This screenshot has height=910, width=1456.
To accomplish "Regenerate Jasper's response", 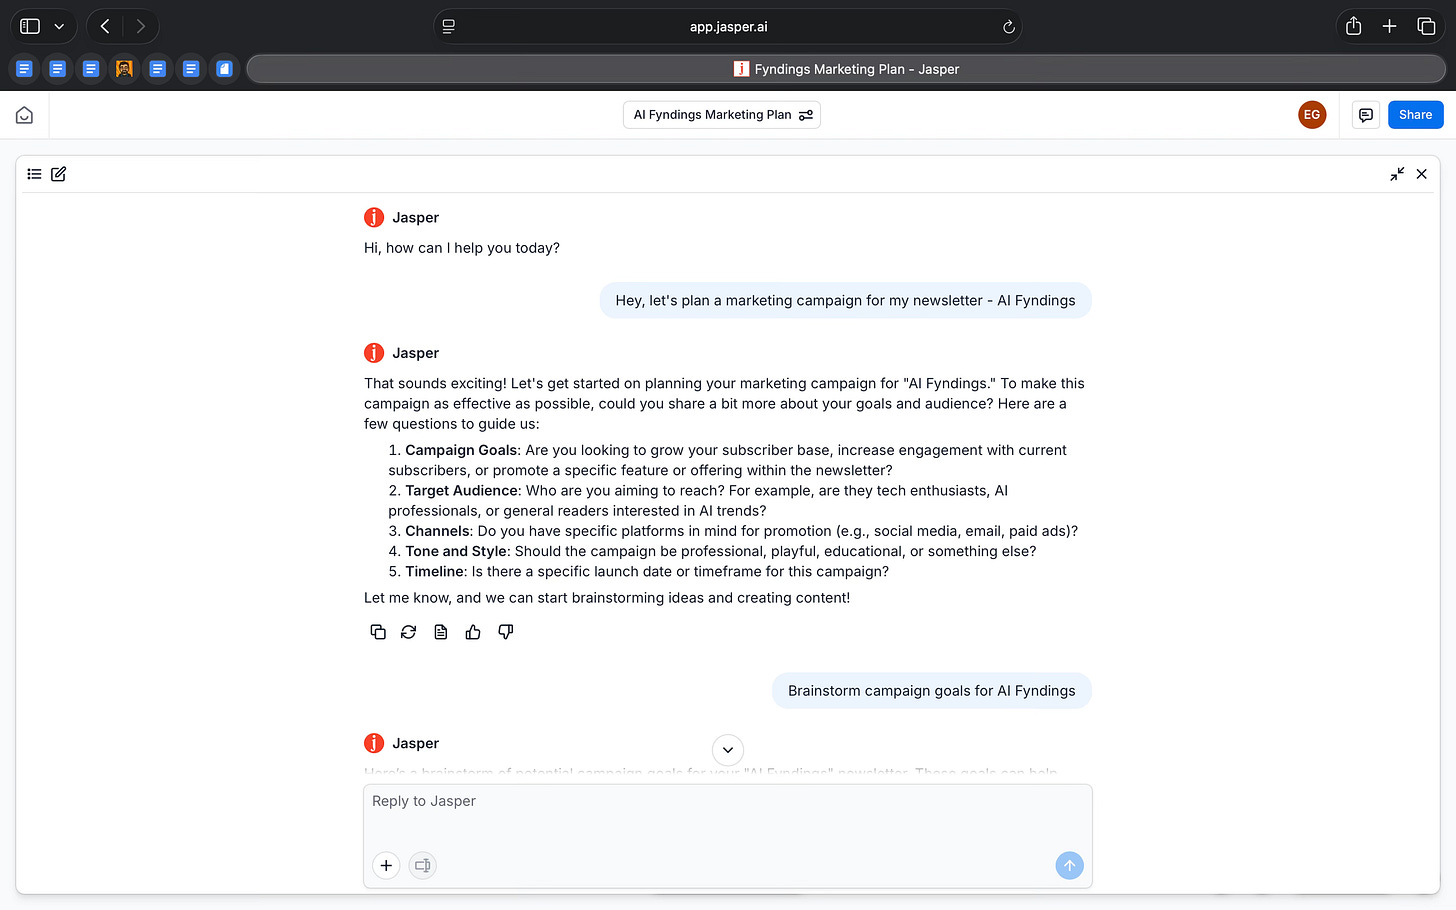I will 409,632.
